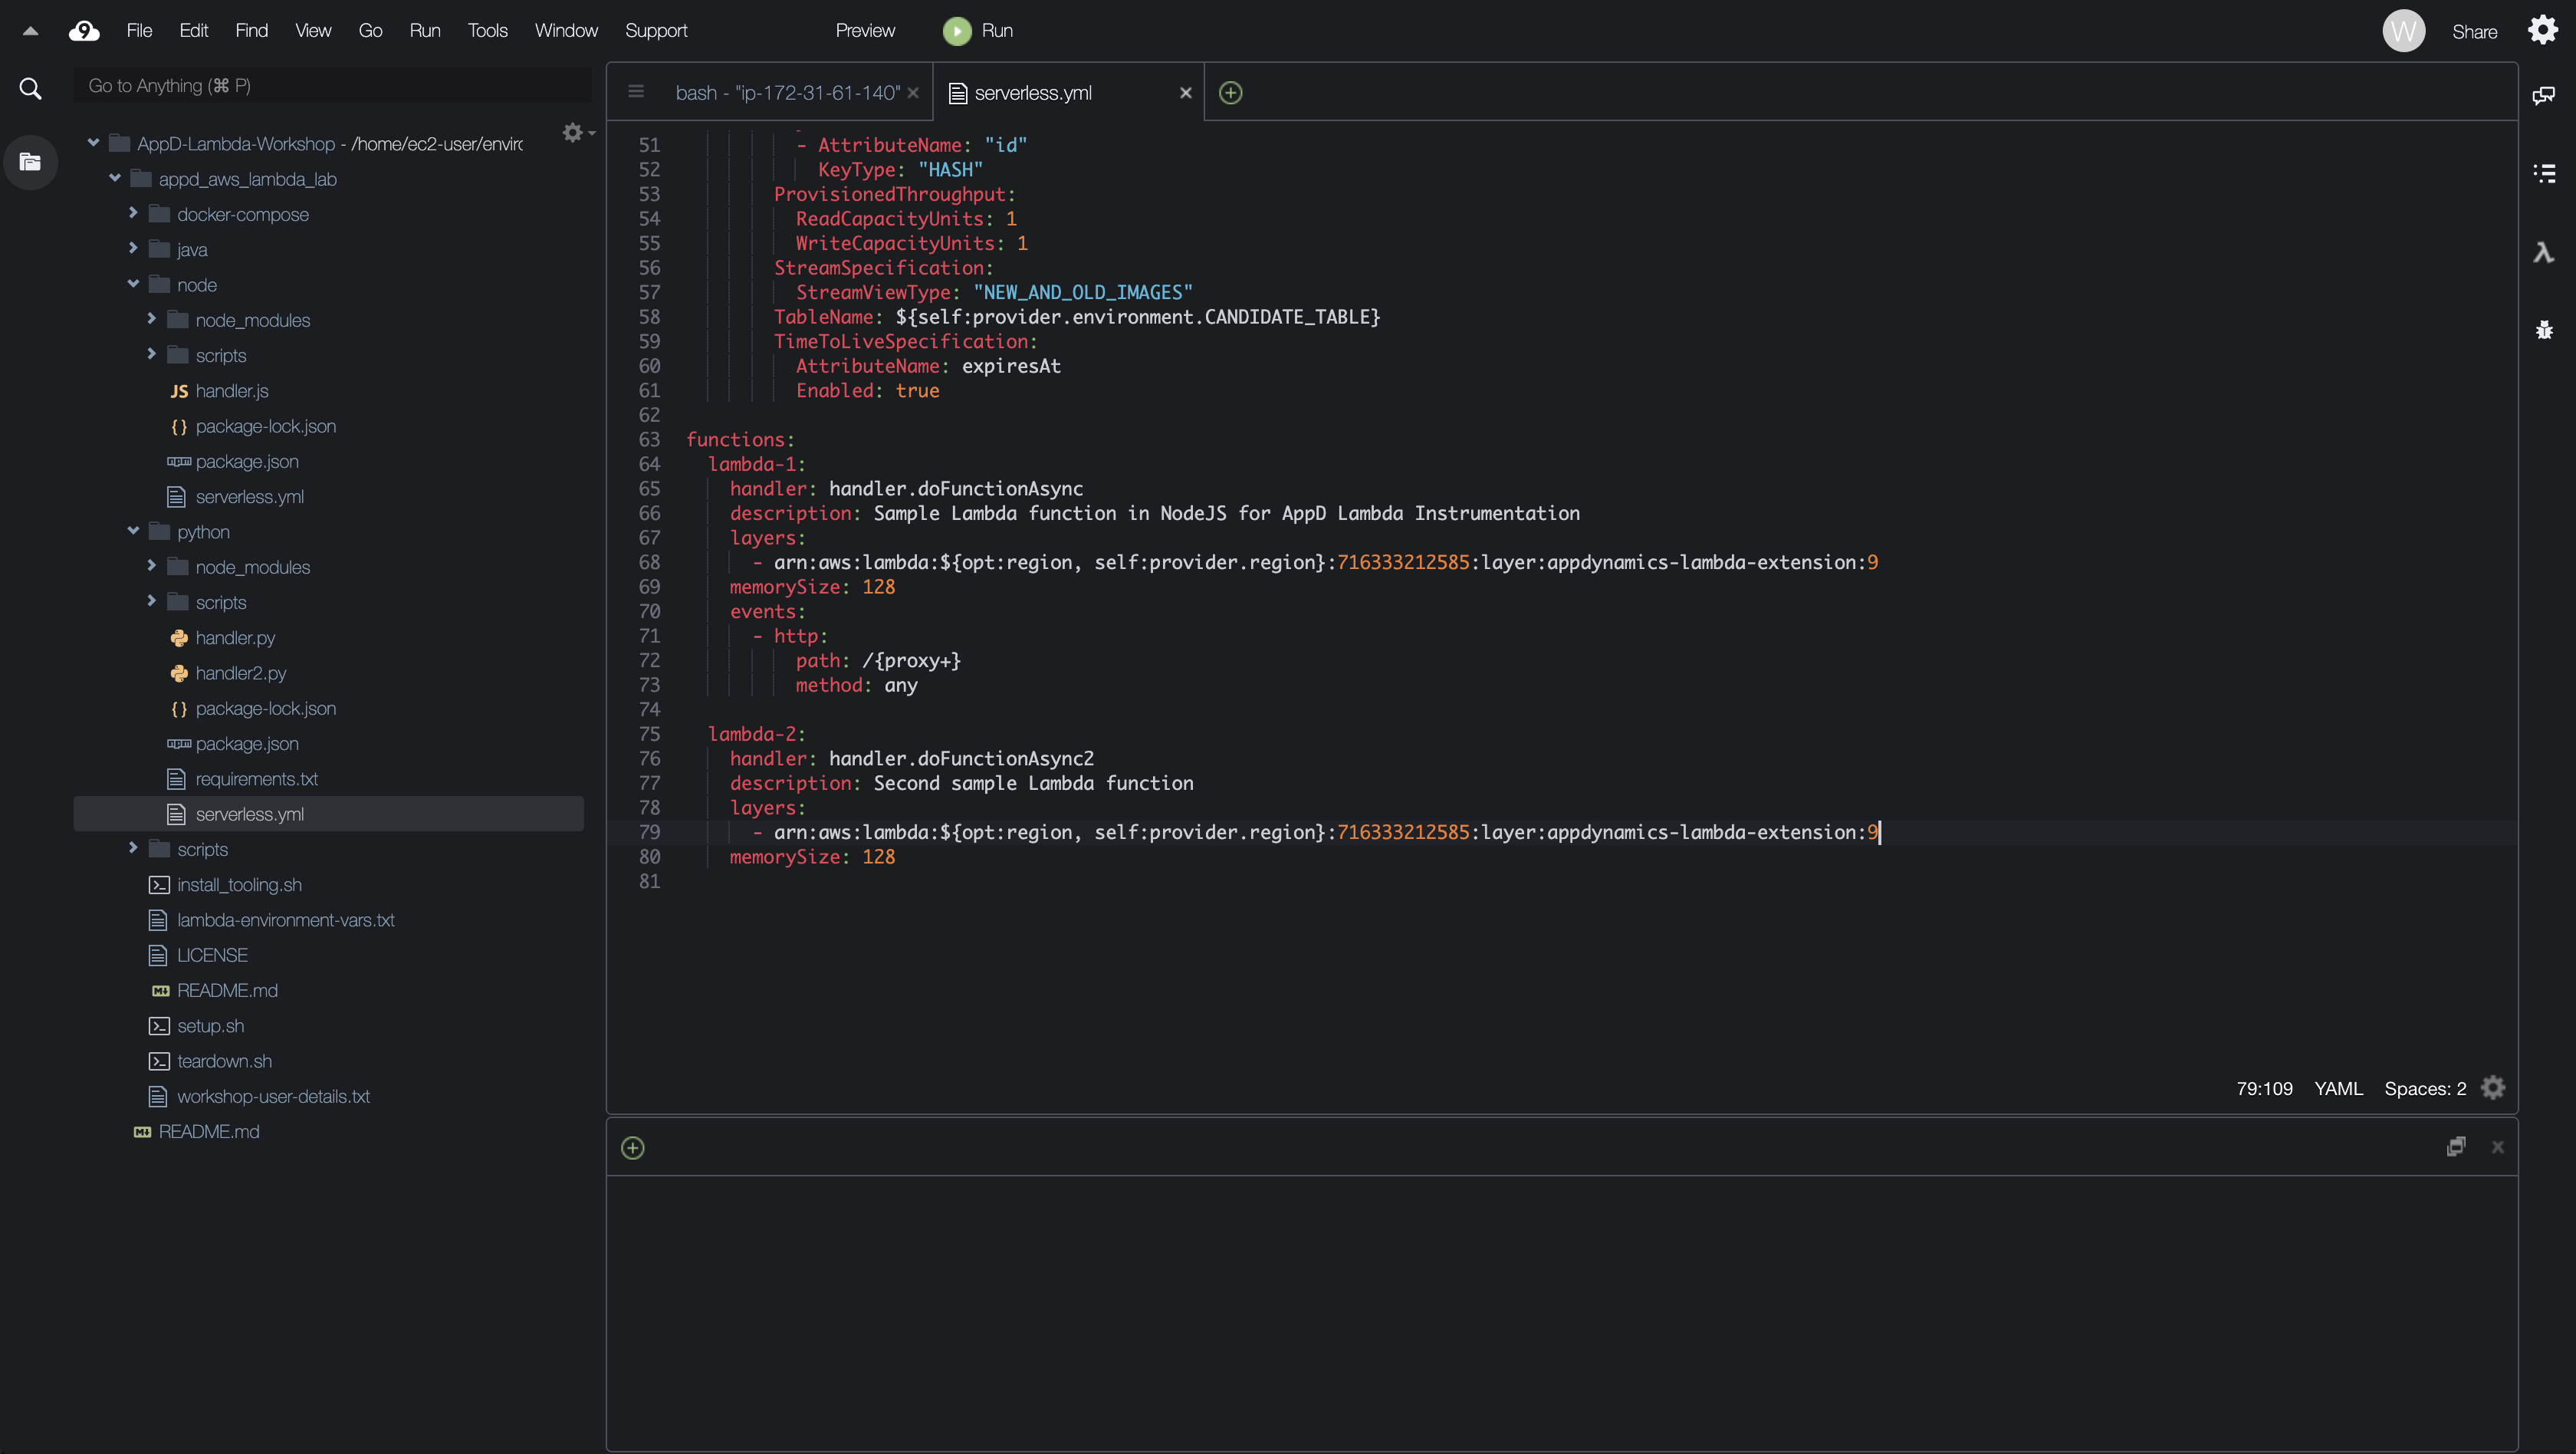2576x1454 pixels.
Task: Click the search magnifier icon
Action: coord(30,88)
